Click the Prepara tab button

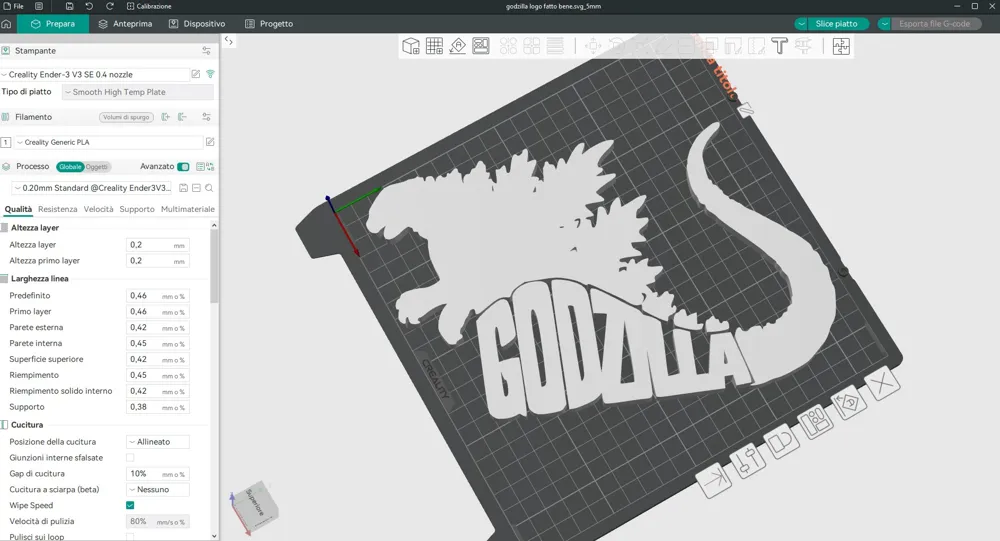tap(54, 24)
